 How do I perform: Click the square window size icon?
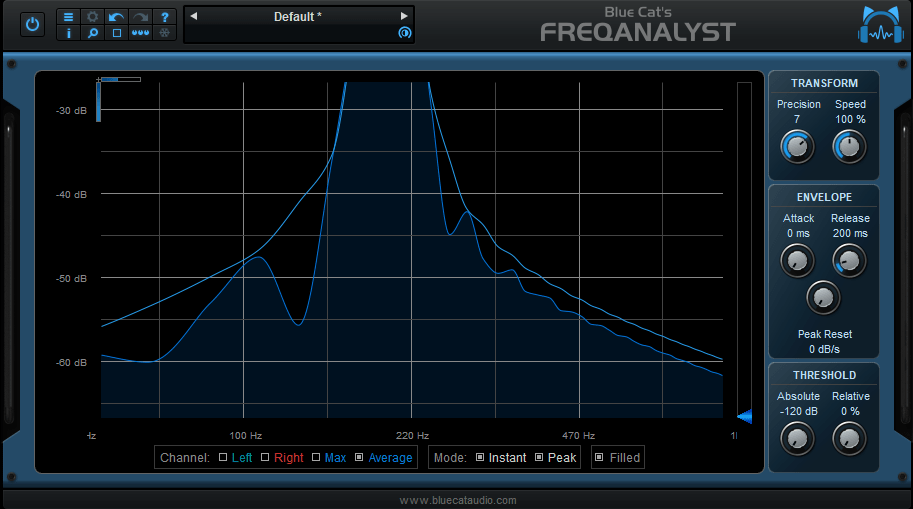(116, 33)
